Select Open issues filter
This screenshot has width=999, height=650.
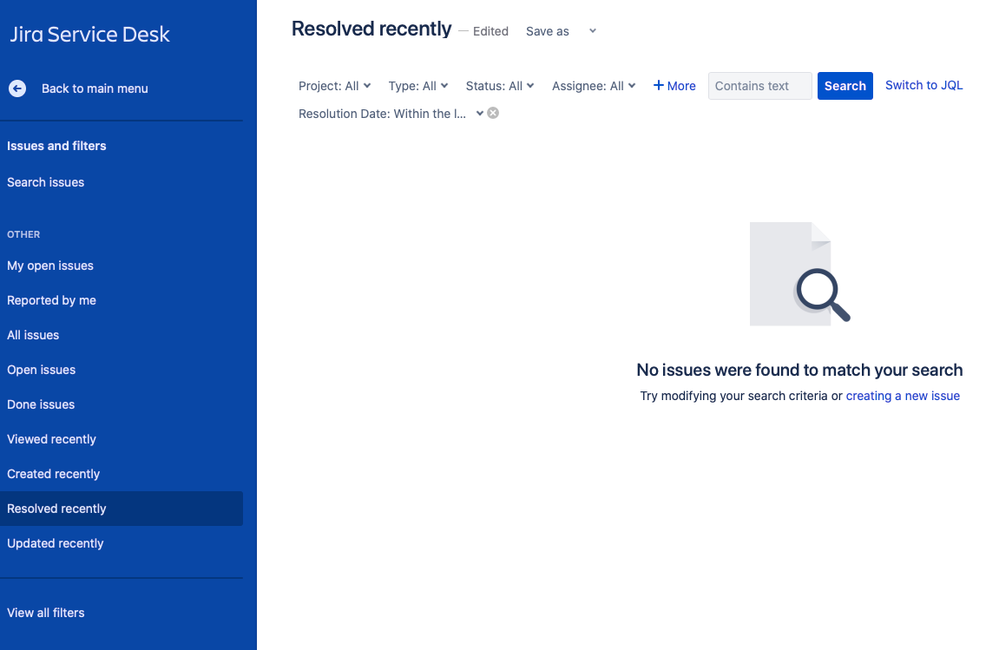pos(41,370)
